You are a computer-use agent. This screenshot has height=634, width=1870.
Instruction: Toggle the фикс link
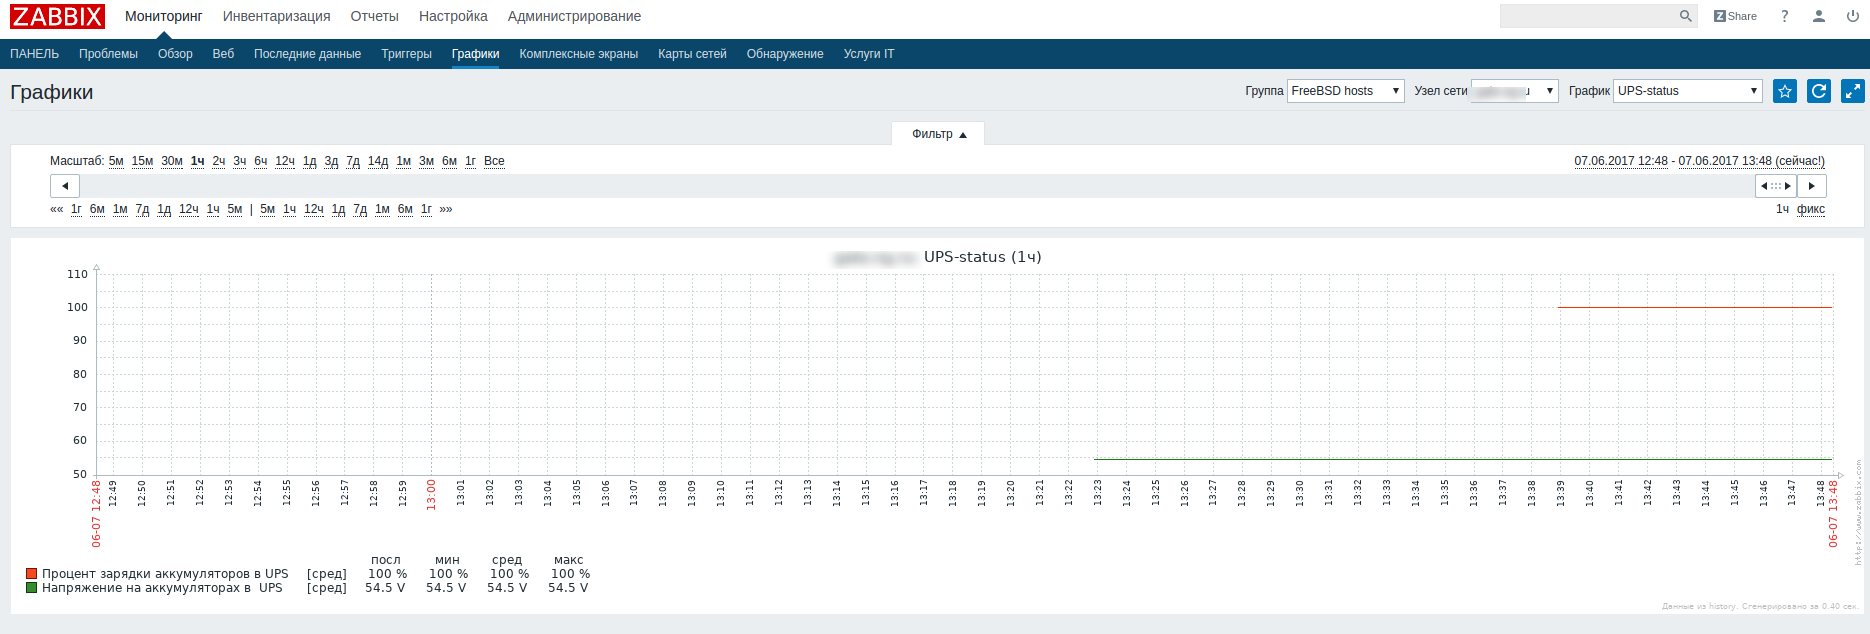click(1811, 209)
